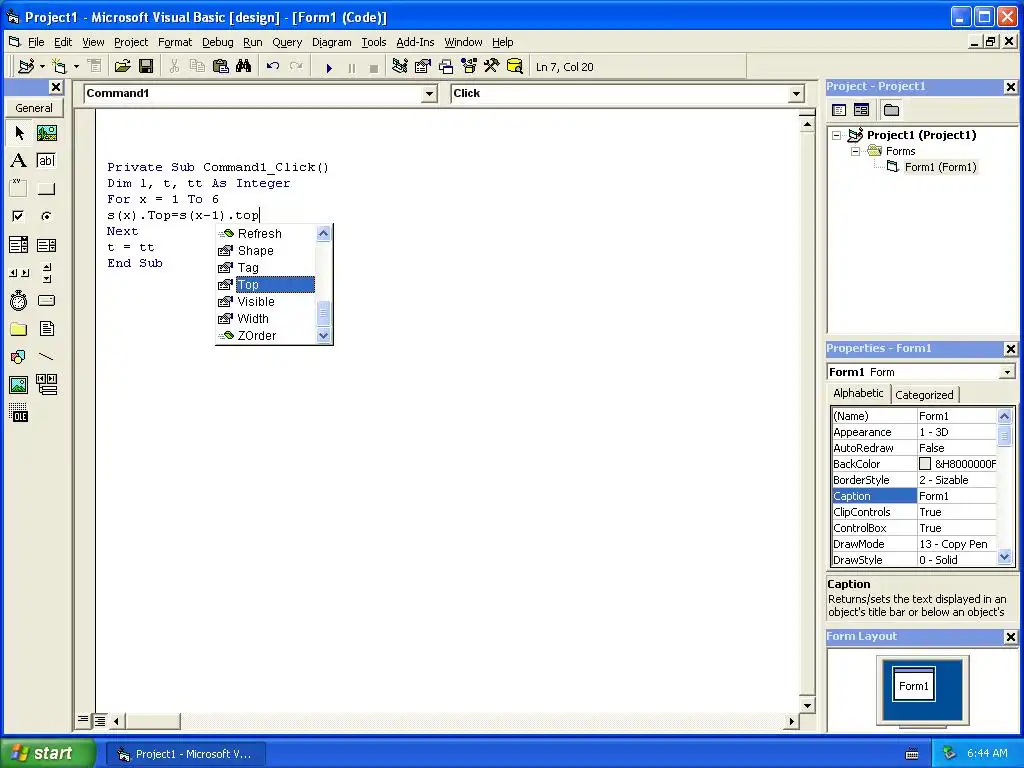The height and width of the screenshot is (768, 1024).
Task: Click the Undo arrow in the toolbar
Action: point(273,67)
